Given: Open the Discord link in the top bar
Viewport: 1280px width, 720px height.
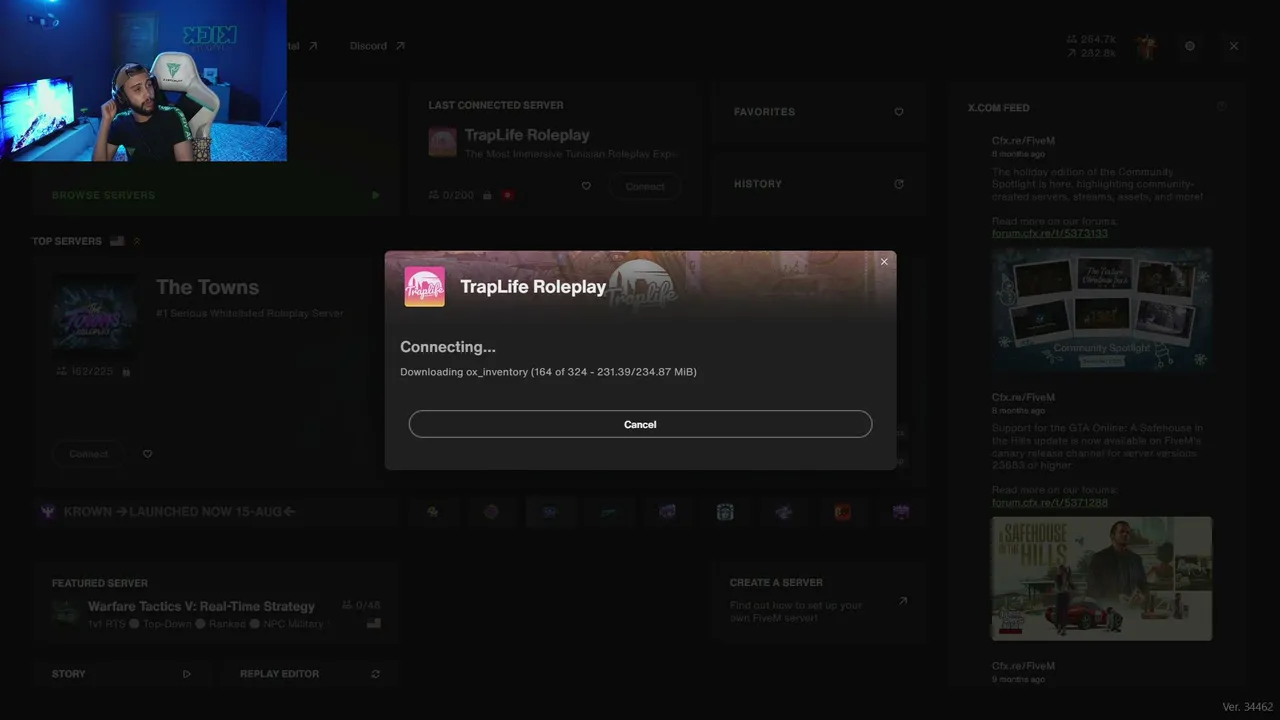Looking at the screenshot, I should [x=377, y=46].
